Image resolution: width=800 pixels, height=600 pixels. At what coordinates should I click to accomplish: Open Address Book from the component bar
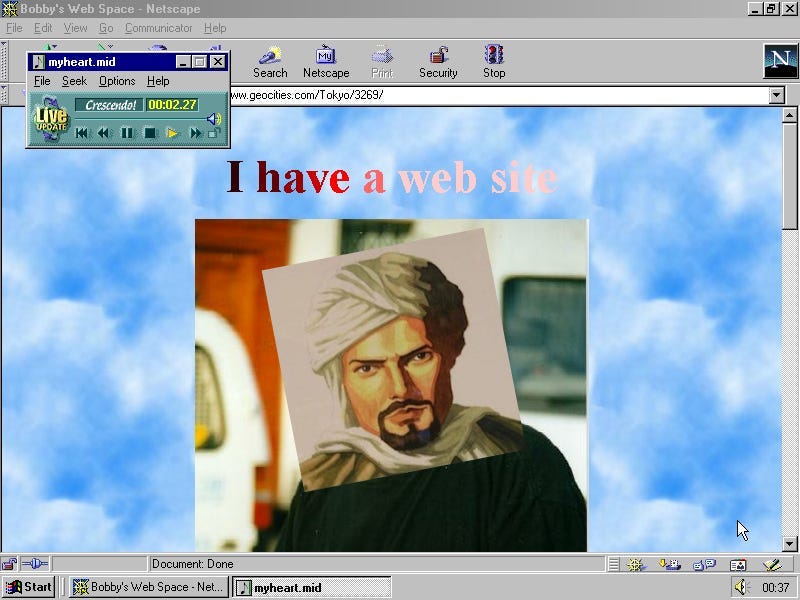738,564
